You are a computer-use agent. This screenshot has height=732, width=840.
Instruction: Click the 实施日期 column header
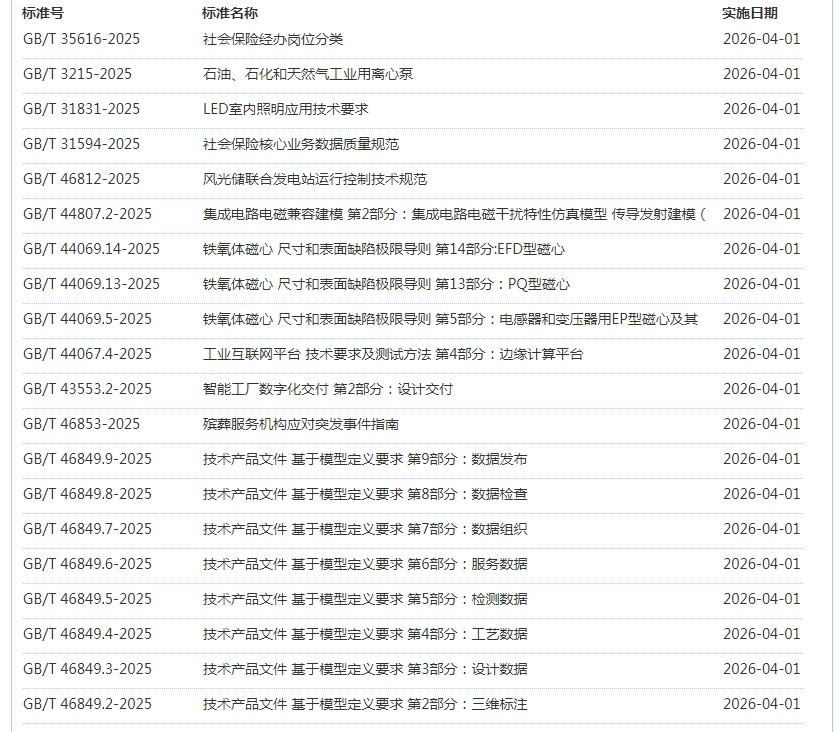coord(749,13)
